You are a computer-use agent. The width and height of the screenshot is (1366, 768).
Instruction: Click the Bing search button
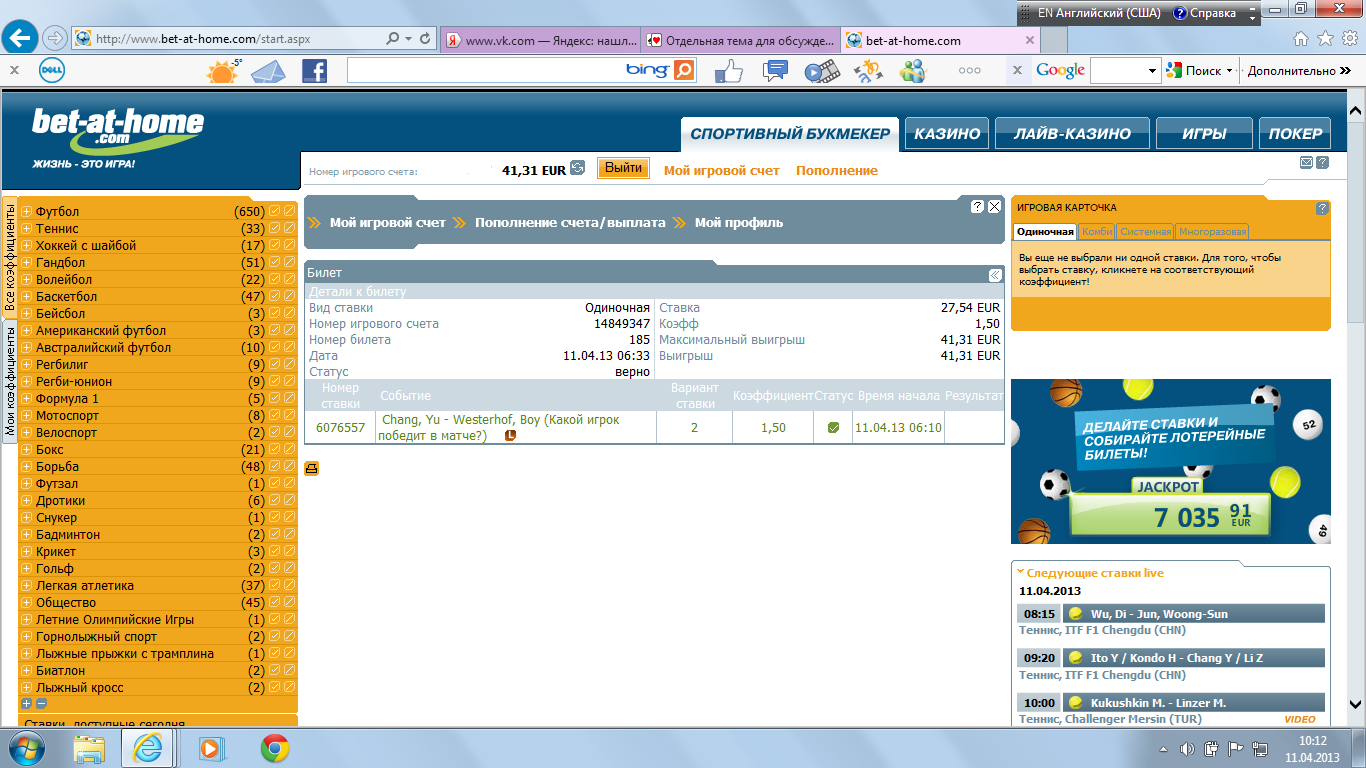[685, 70]
